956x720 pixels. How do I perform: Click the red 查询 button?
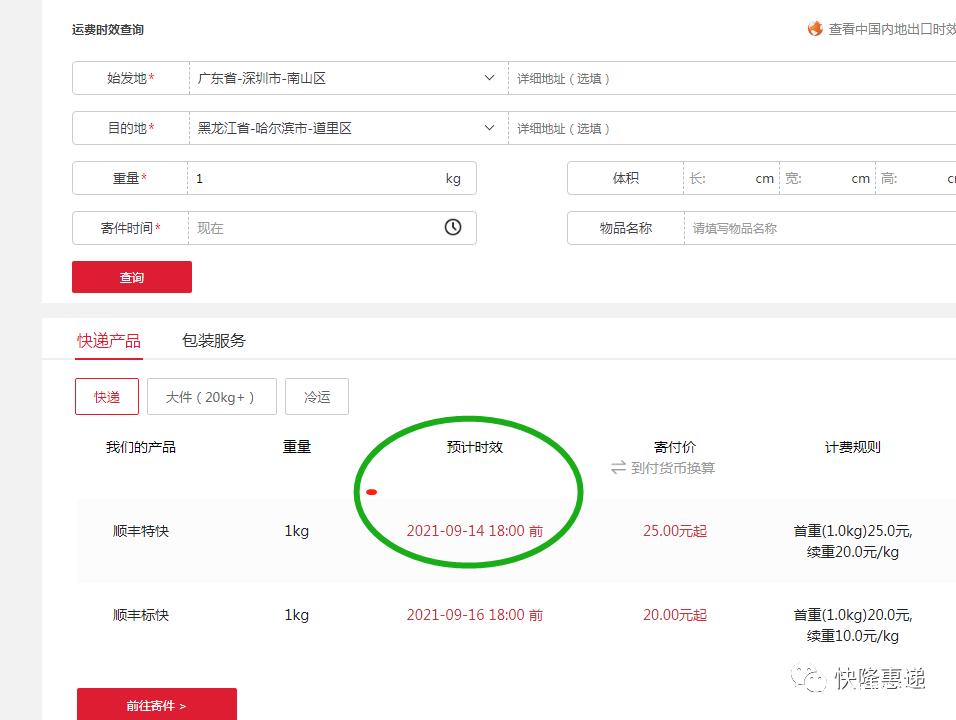[132, 277]
